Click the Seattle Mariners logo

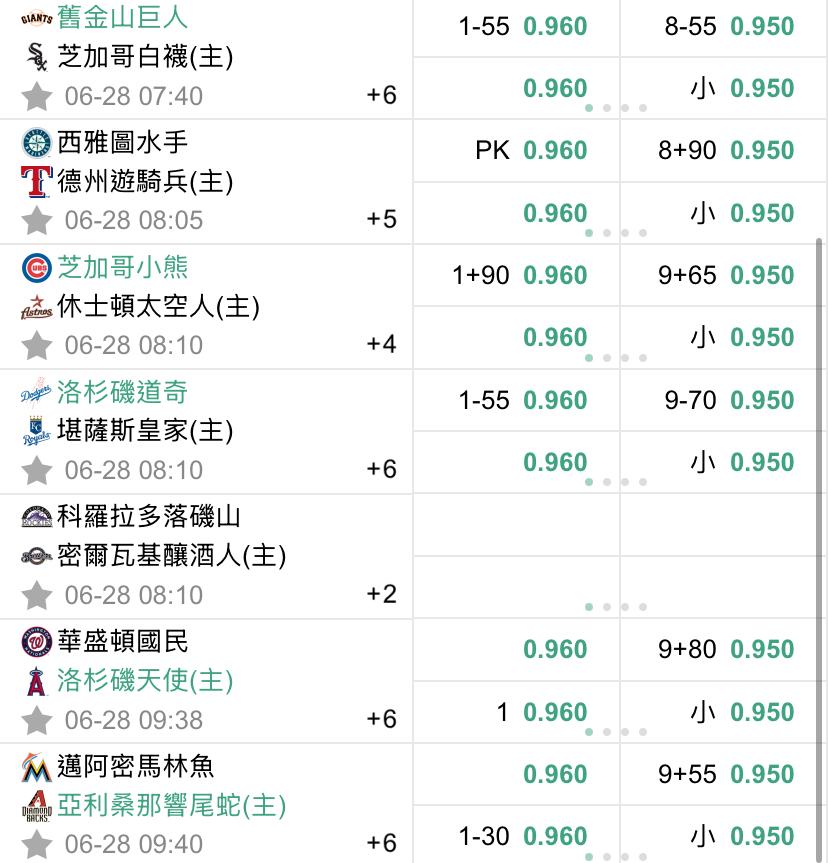click(x=37, y=143)
